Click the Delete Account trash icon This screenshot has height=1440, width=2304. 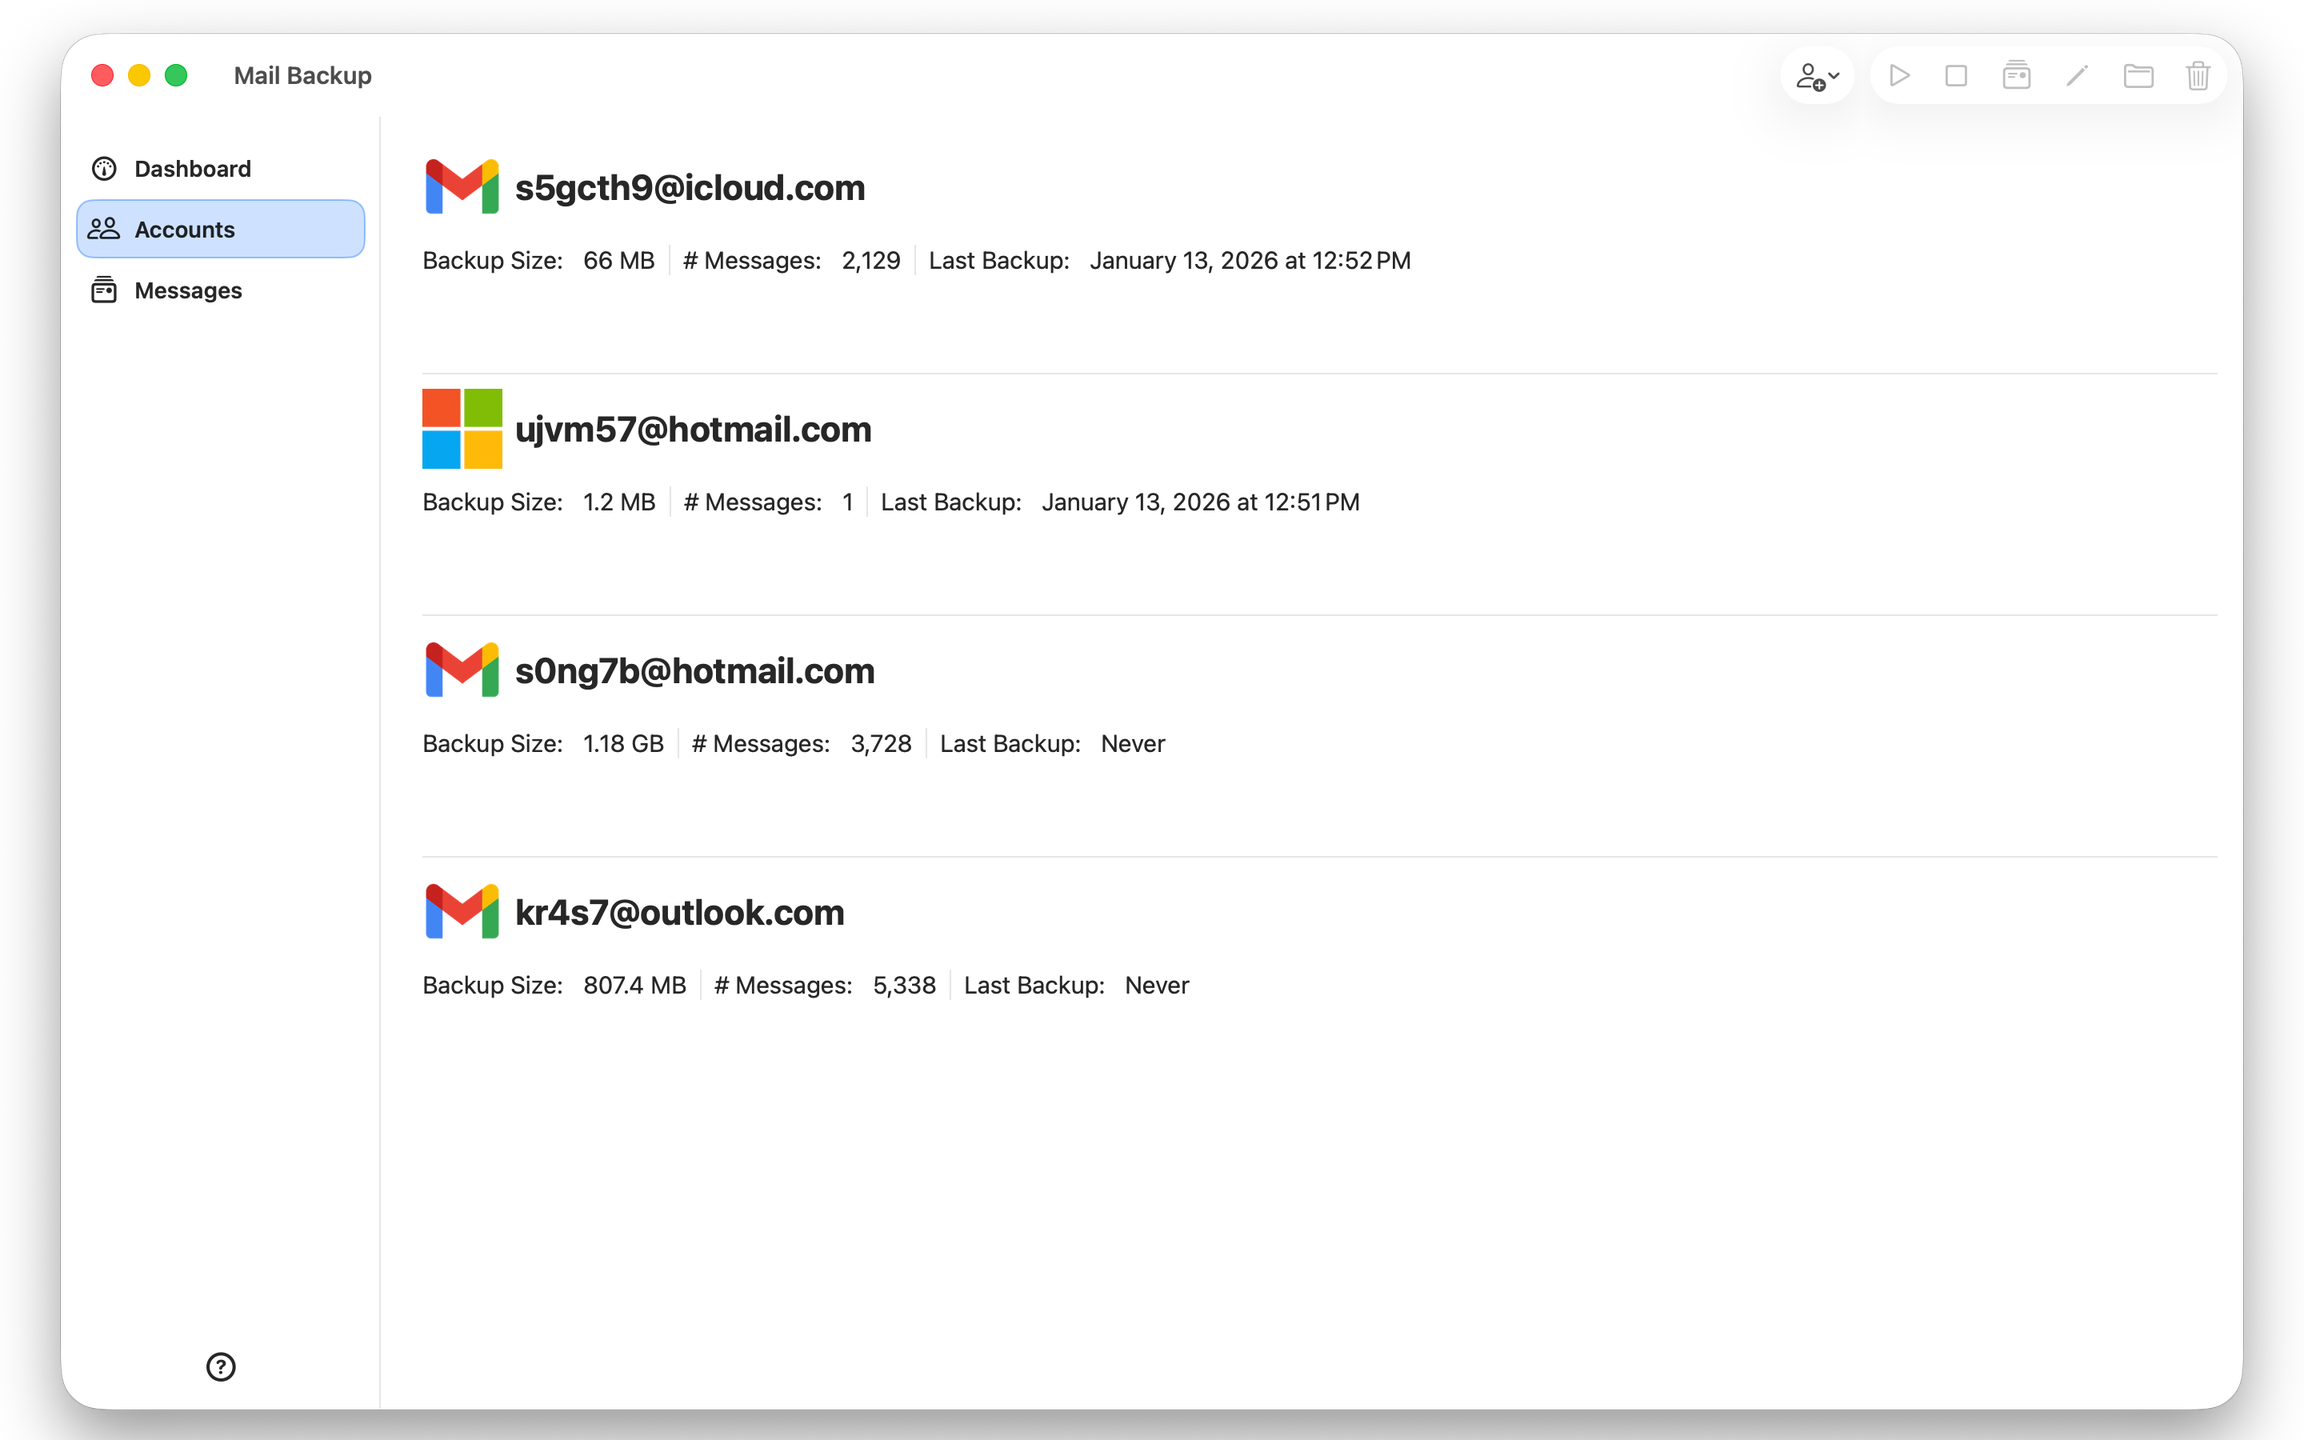pyautogui.click(x=2197, y=76)
